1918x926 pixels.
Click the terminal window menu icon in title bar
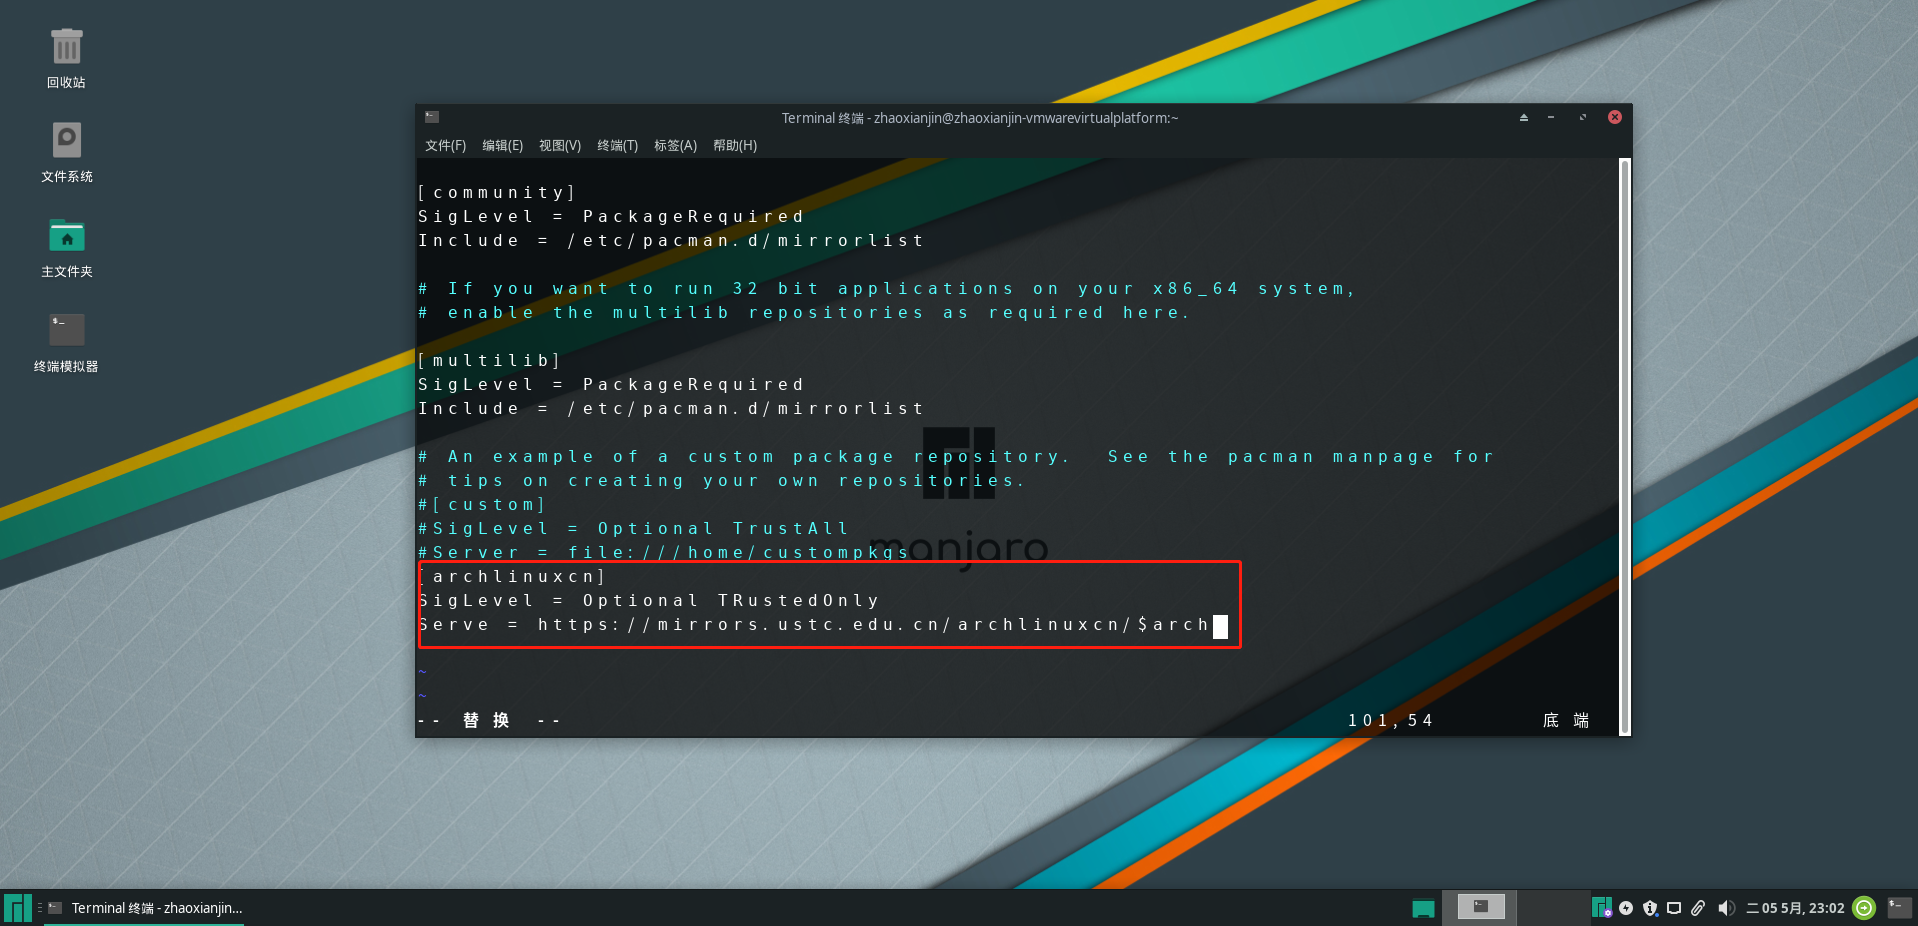tap(431, 117)
